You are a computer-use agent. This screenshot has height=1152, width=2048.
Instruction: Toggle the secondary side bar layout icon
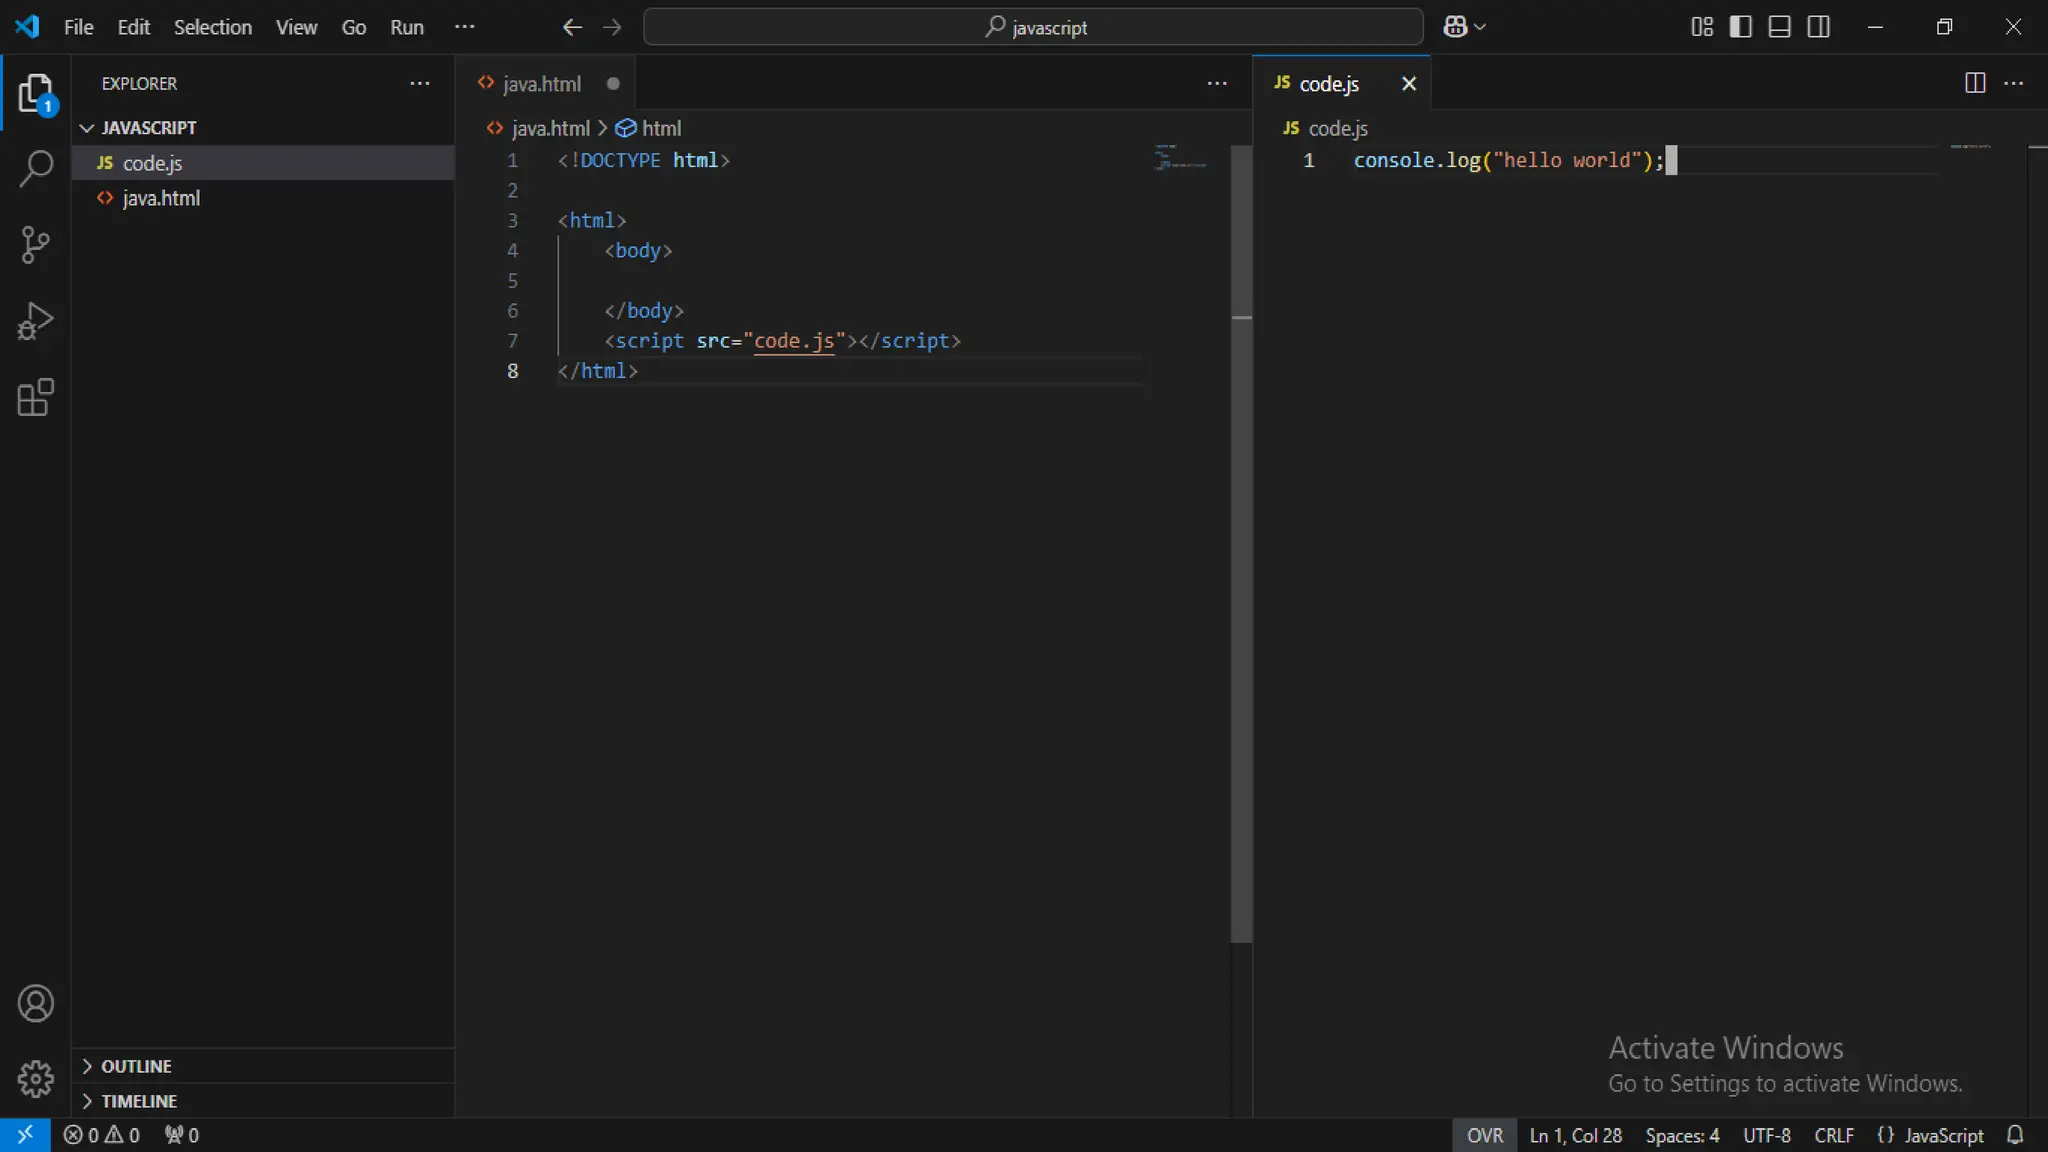tap(1818, 27)
